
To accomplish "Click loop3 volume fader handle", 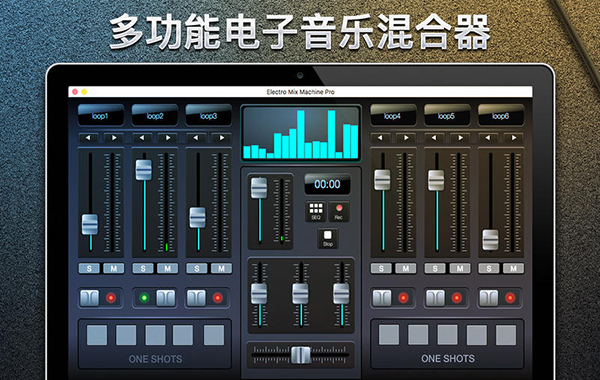I will click(x=198, y=217).
